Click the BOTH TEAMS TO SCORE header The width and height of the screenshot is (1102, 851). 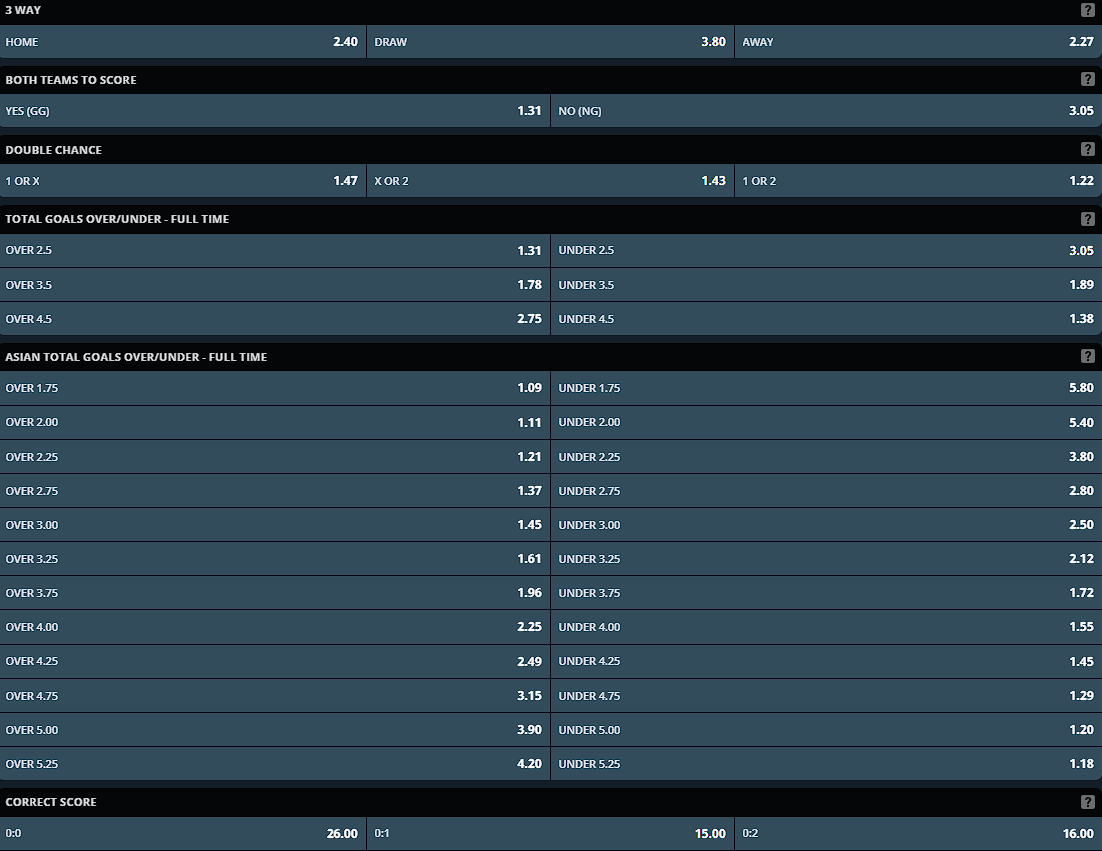551,79
